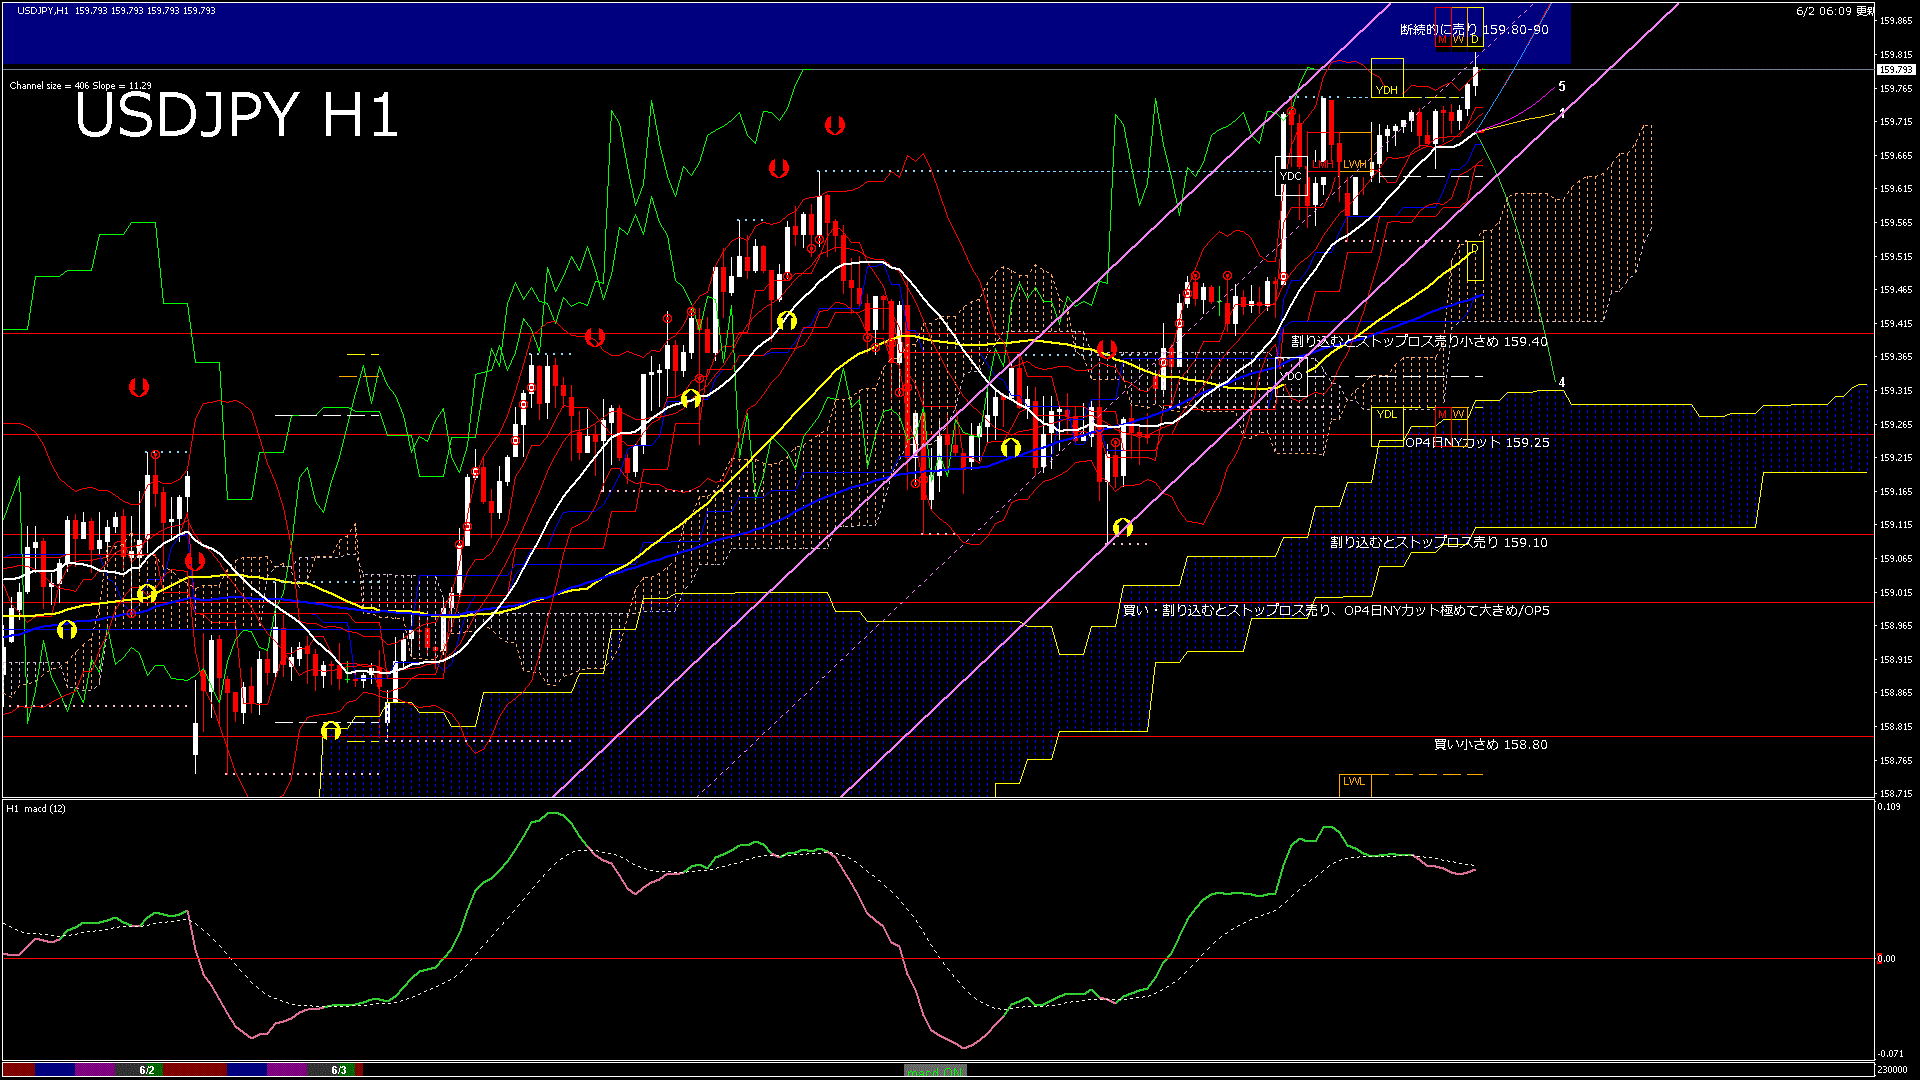Click the 割り込むとストップロス売り小さめ 159.40 note
The width and height of the screenshot is (1920, 1080).
point(1419,341)
